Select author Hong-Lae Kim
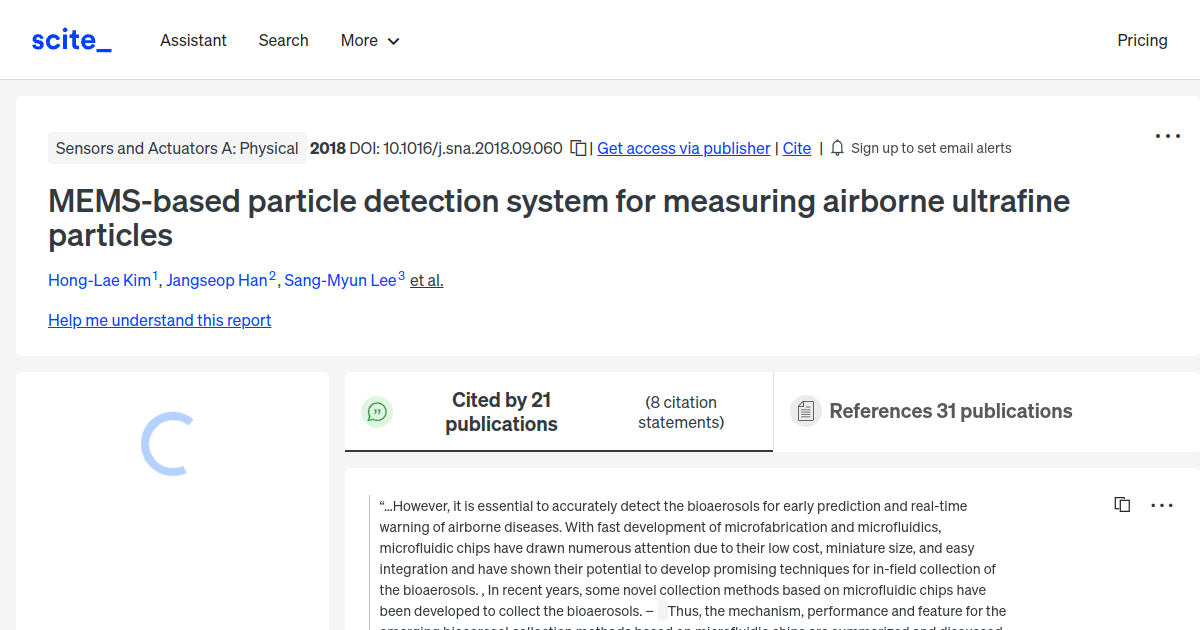Screen dimensions: 1200x630 pos(100,280)
